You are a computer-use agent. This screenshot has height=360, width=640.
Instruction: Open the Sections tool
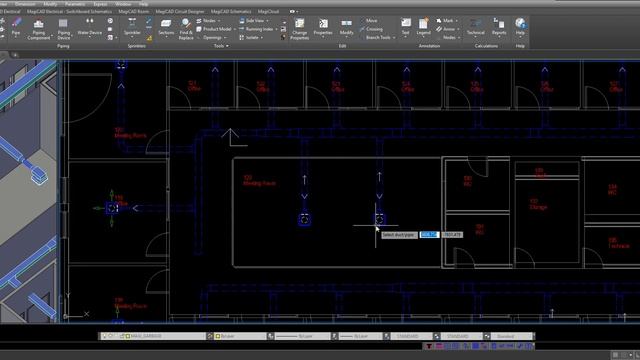coord(166,27)
